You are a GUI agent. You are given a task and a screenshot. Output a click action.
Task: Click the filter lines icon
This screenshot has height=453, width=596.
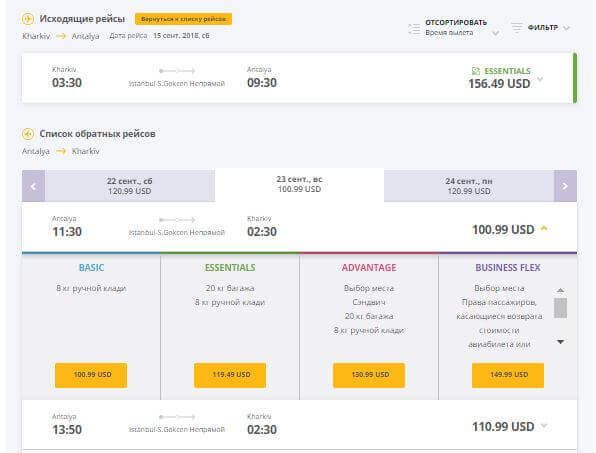click(x=517, y=27)
